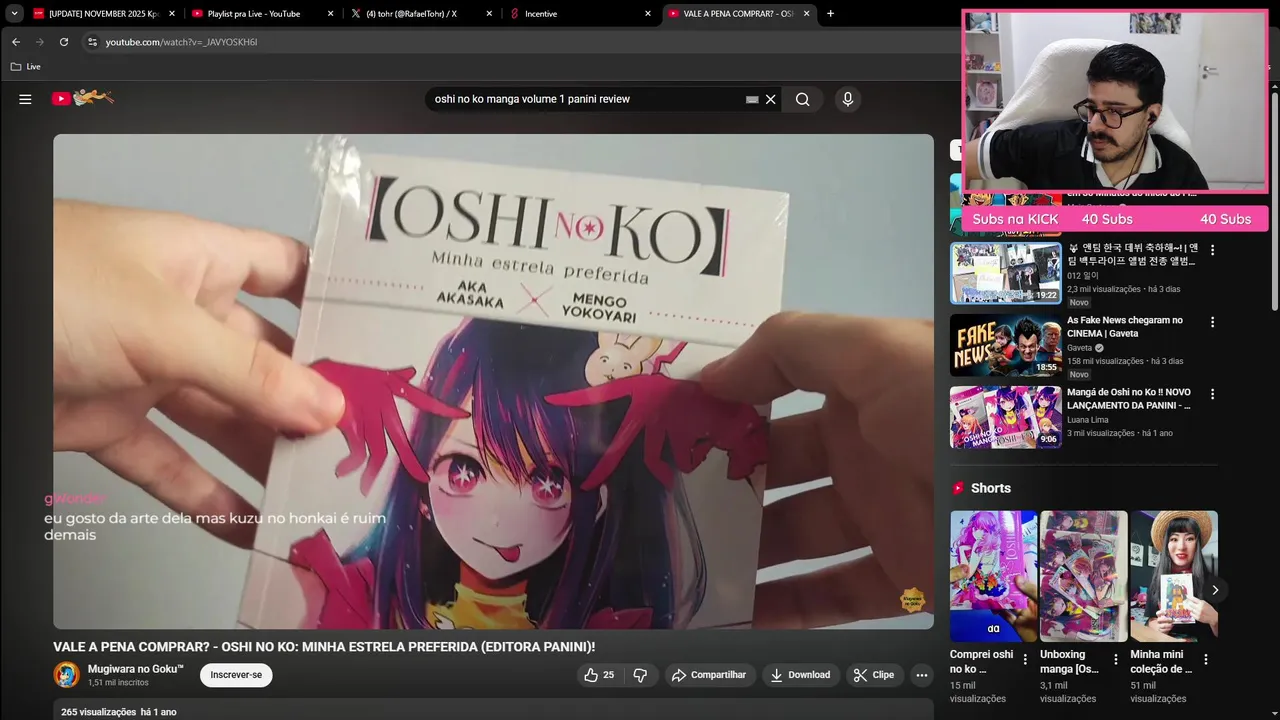Clear the search box with X
The height and width of the screenshot is (720, 1280).
(770, 99)
